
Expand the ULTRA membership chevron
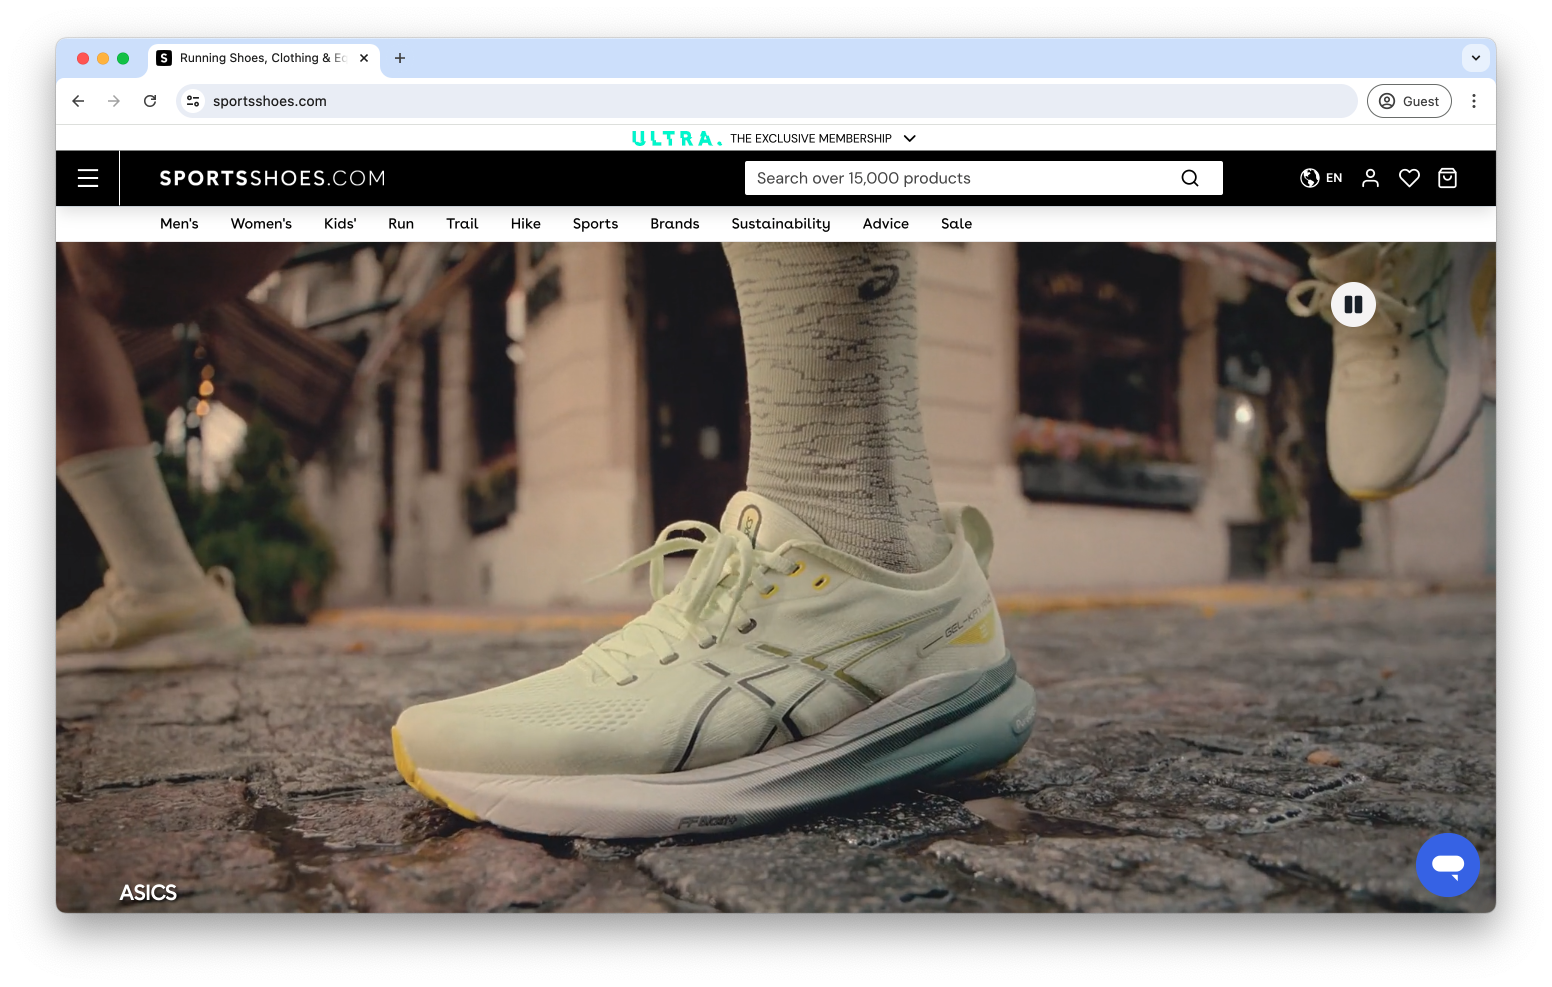point(910,138)
